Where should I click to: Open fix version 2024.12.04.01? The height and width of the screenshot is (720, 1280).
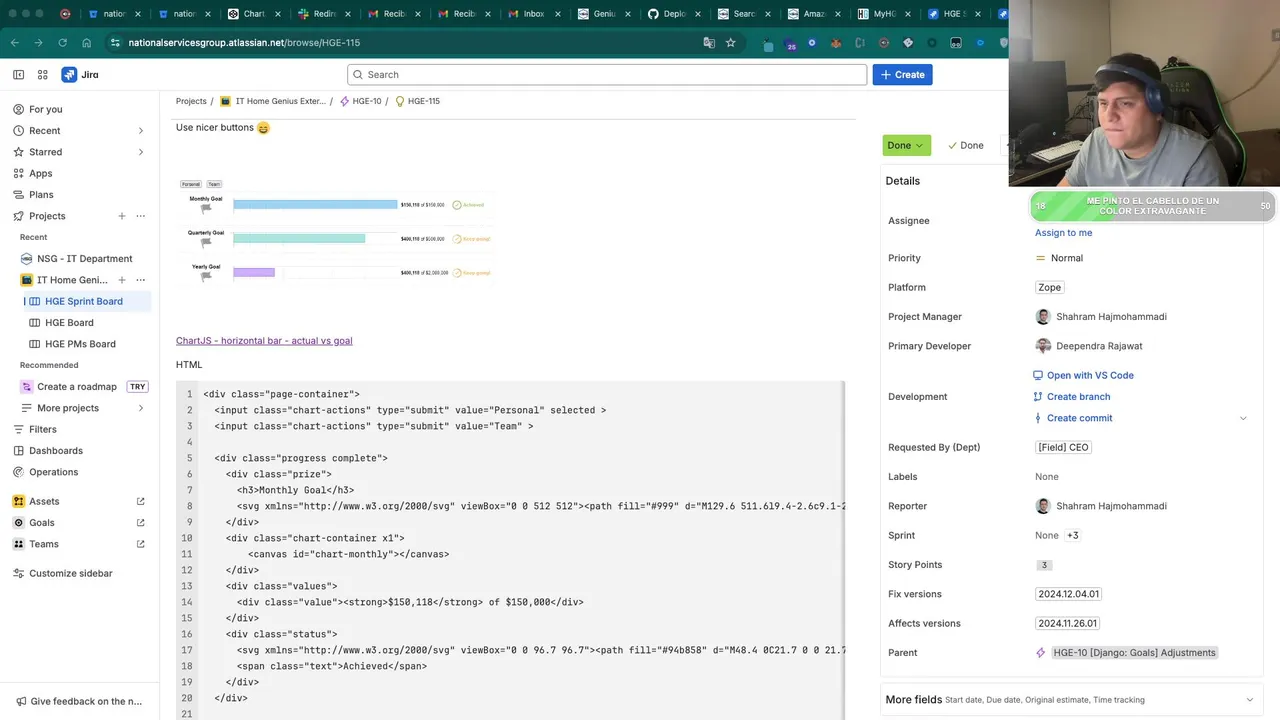coord(1068,594)
